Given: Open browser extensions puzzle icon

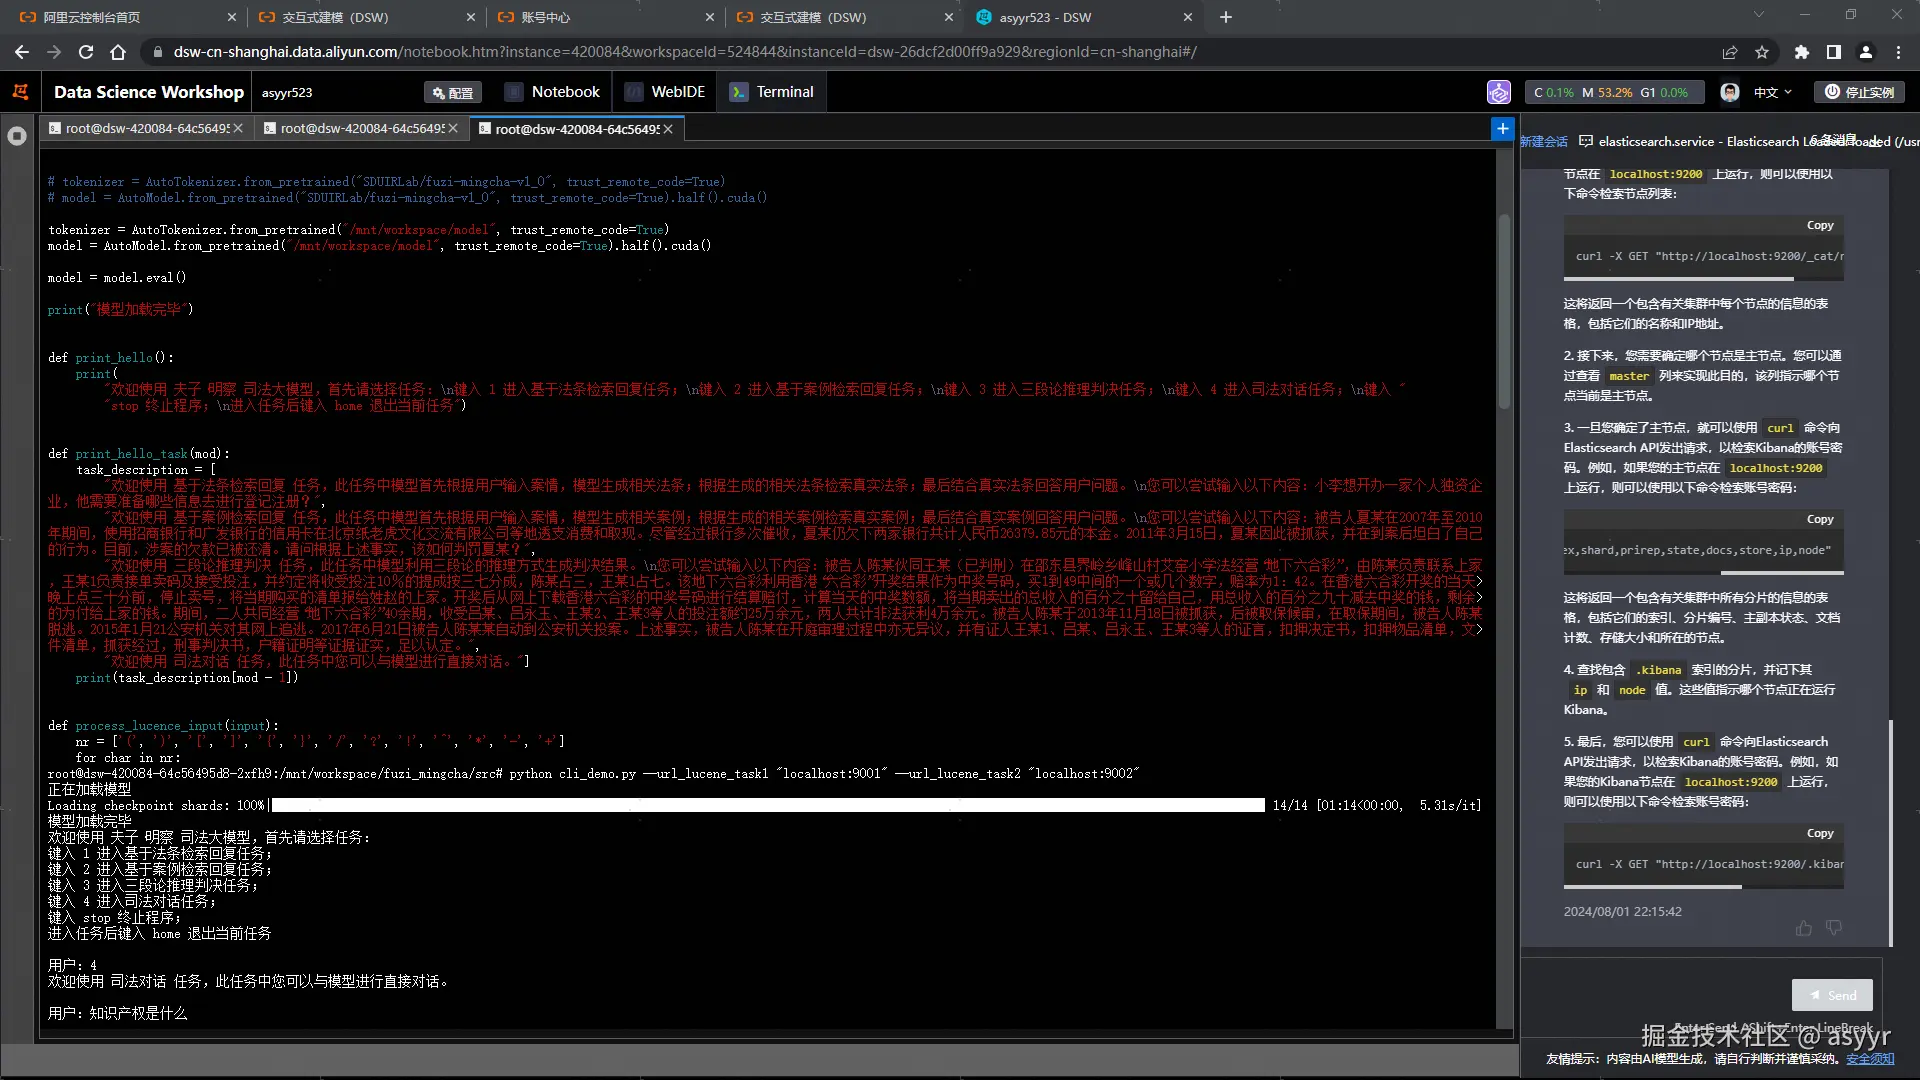Looking at the screenshot, I should 1801,52.
